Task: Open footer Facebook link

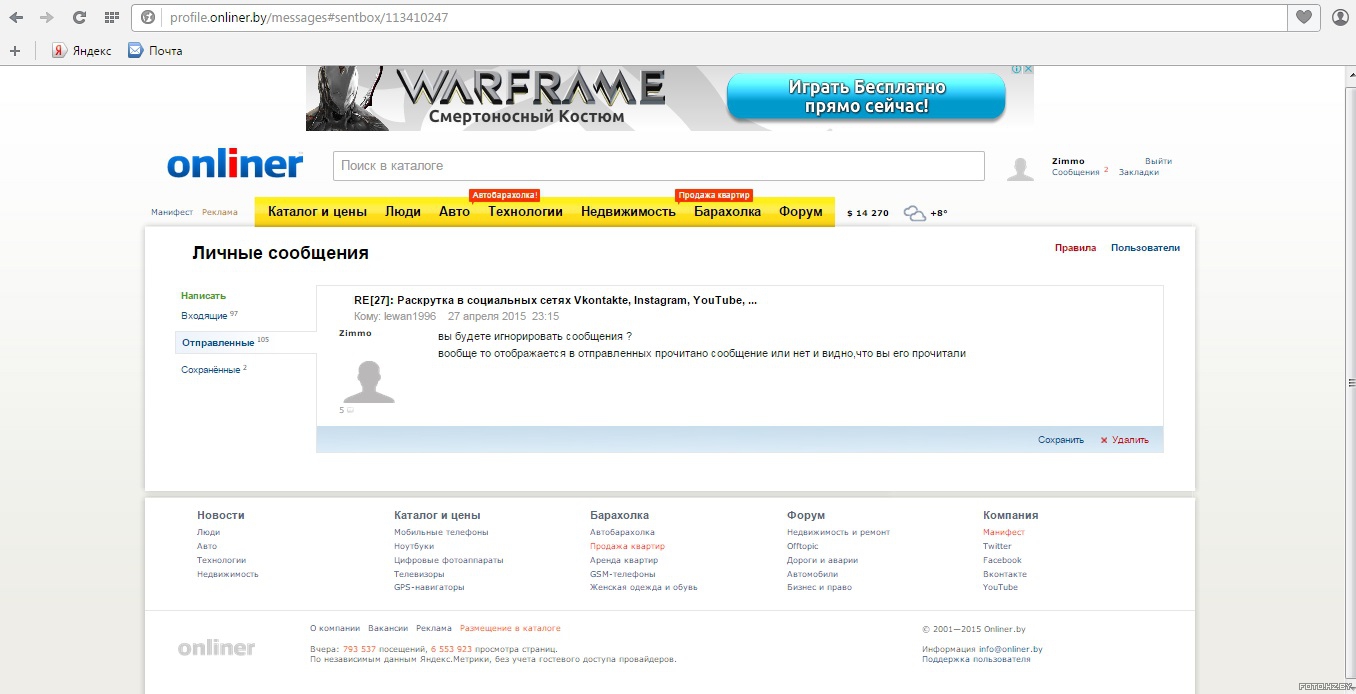Action: pyautogui.click(x=1002, y=560)
